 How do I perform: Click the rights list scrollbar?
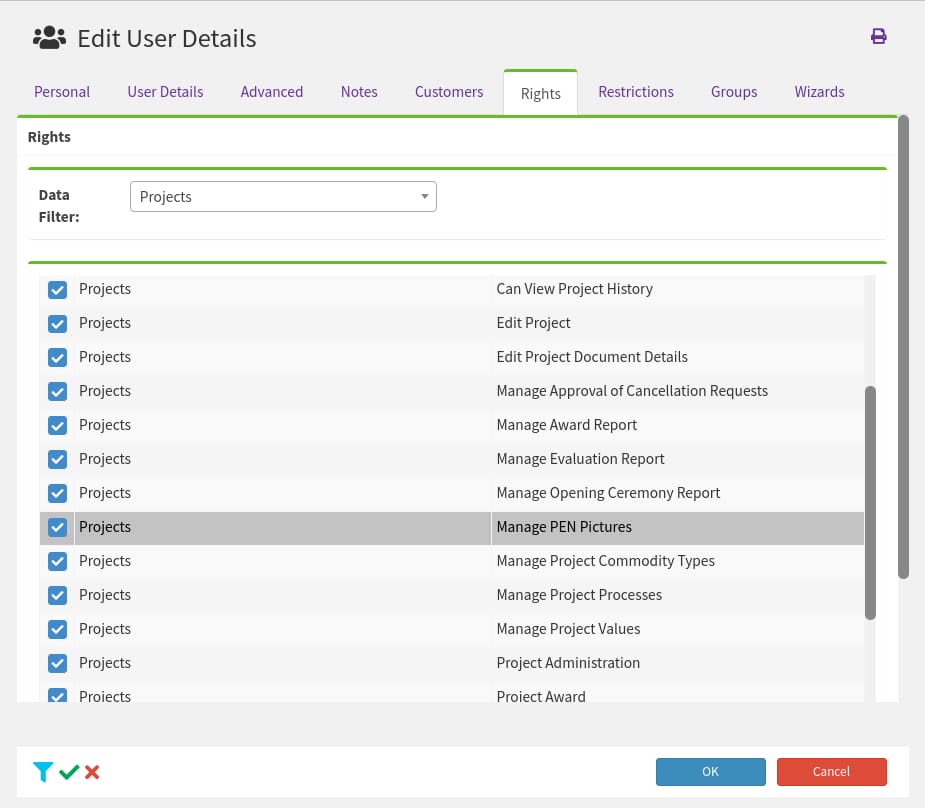[869, 500]
